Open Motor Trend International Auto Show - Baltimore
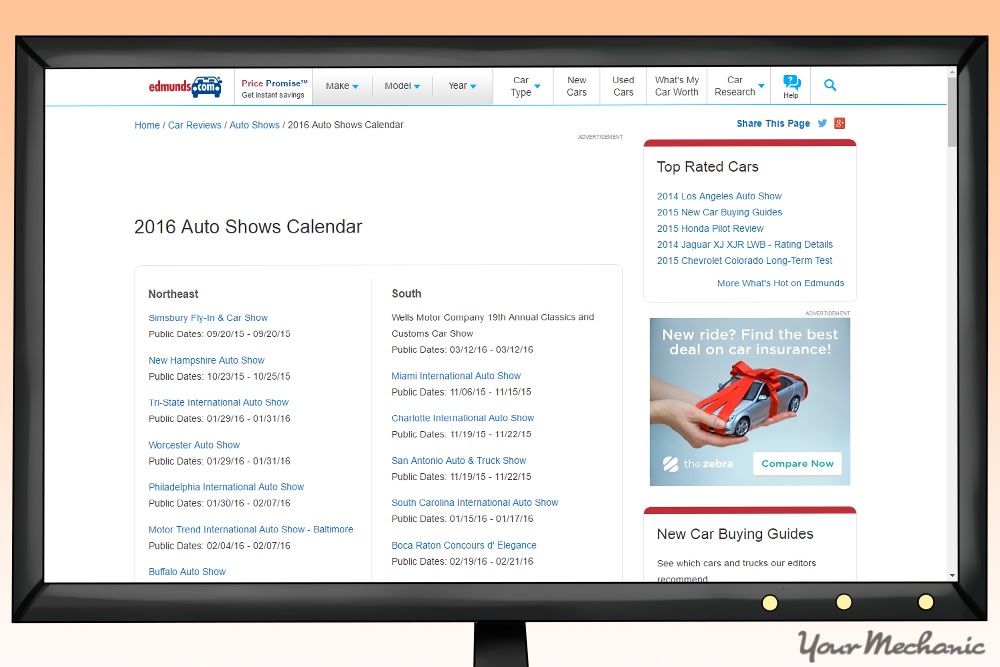 click(251, 529)
